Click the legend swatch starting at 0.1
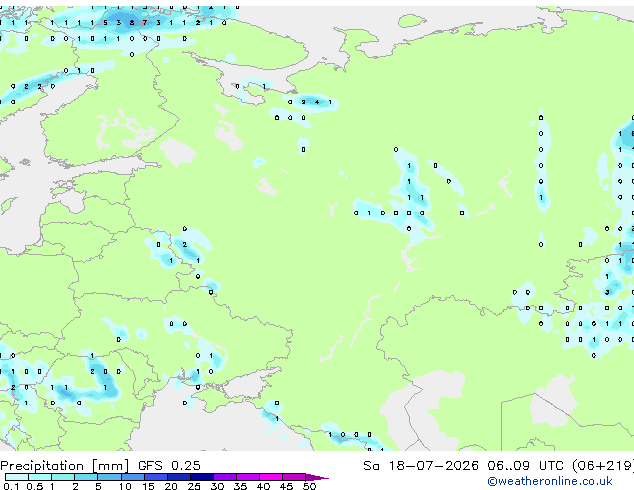Screen dimensions: 634x490 tap(17, 477)
